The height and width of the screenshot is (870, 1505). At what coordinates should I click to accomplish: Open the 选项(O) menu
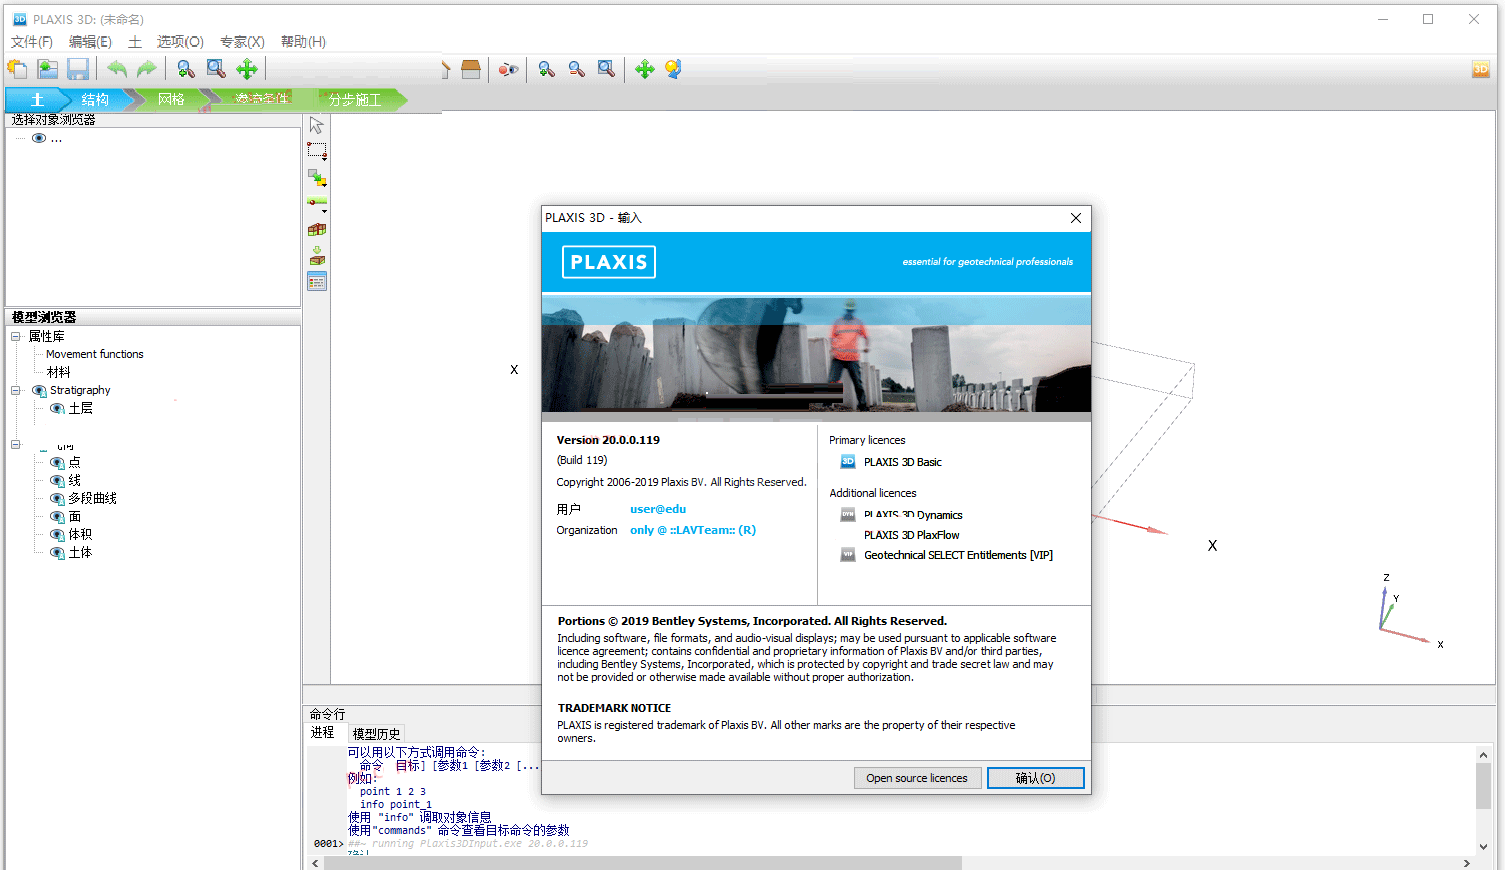[180, 41]
